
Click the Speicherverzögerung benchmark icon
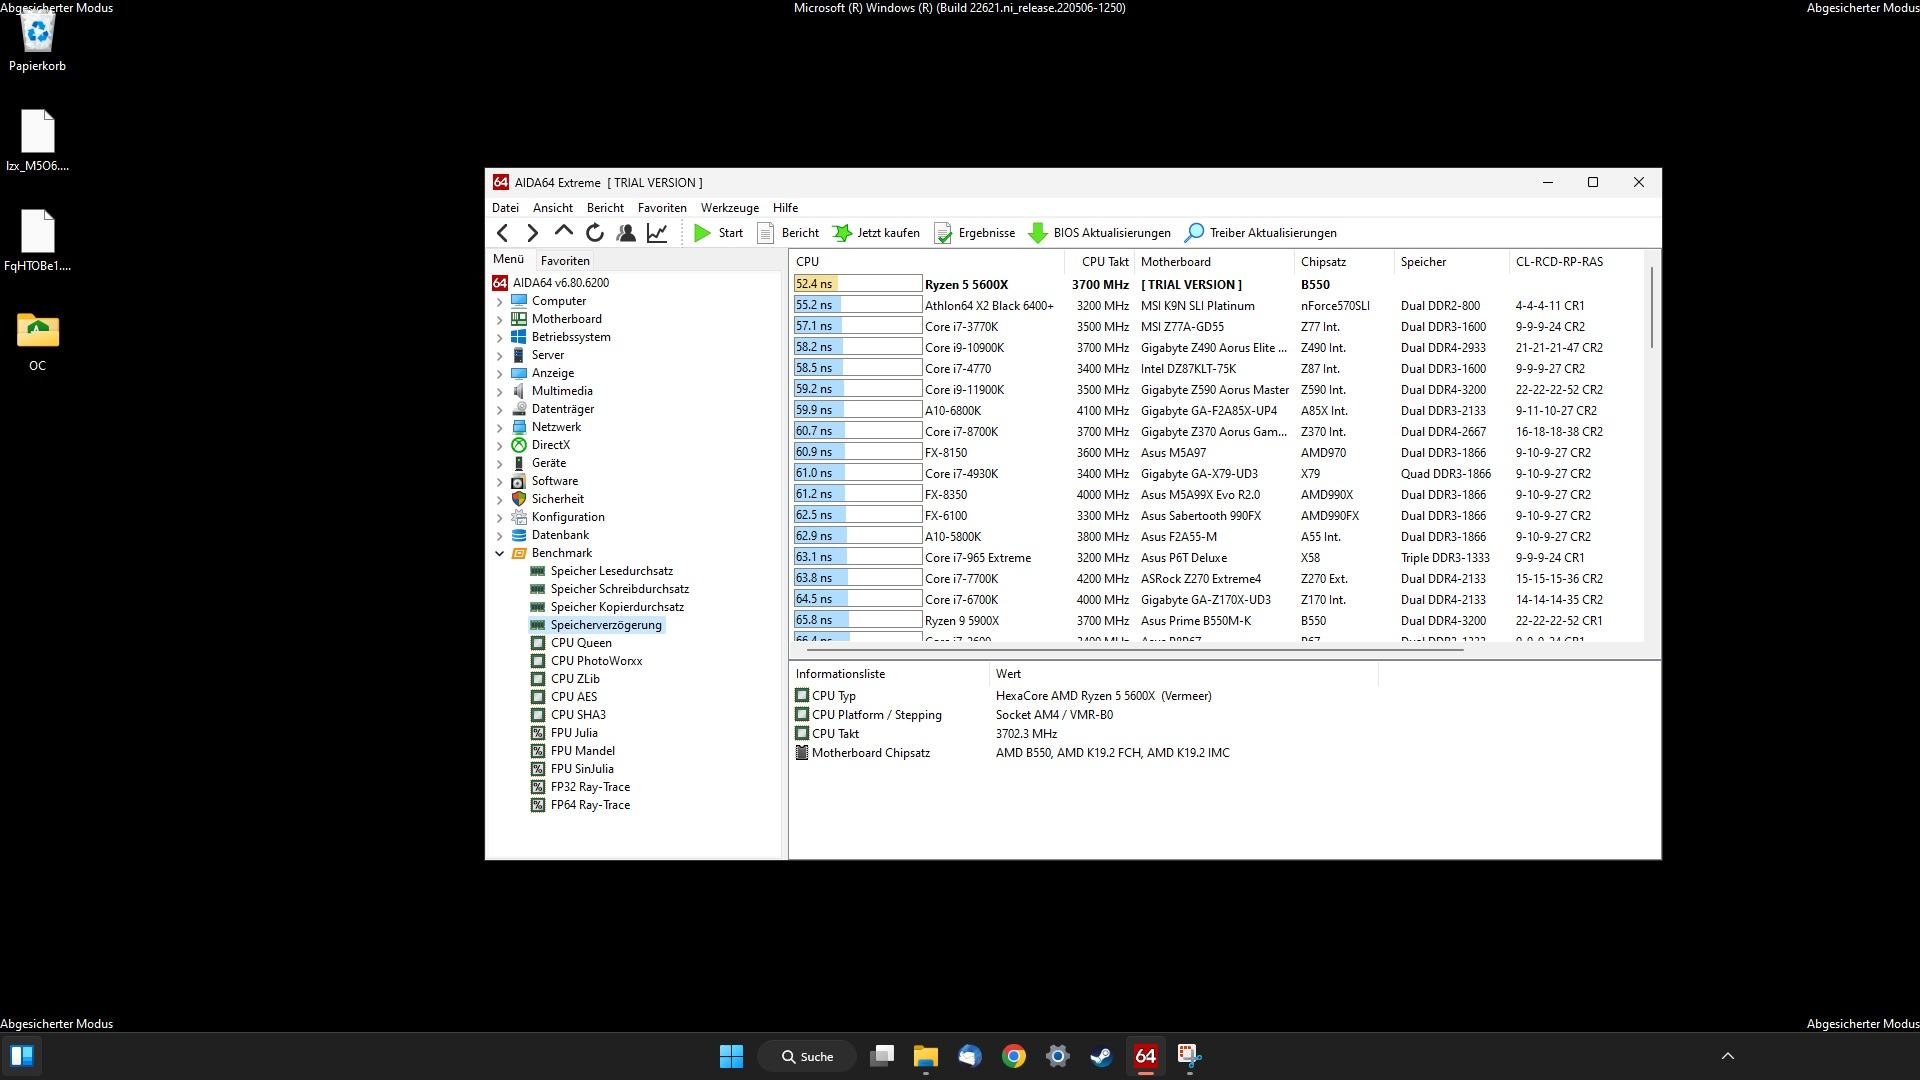(538, 625)
